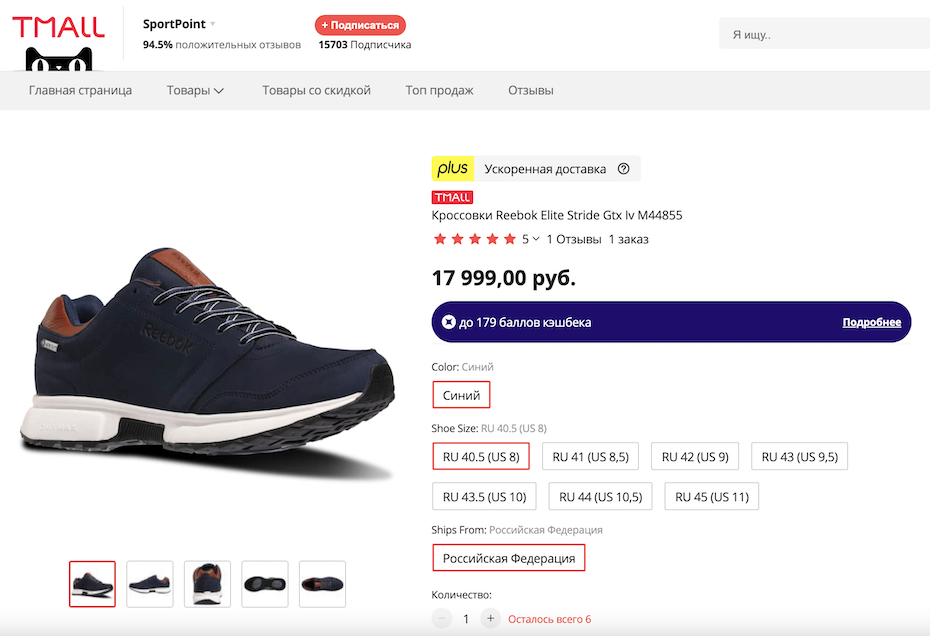
Task: Click the TMALL logo
Action: coord(58,26)
